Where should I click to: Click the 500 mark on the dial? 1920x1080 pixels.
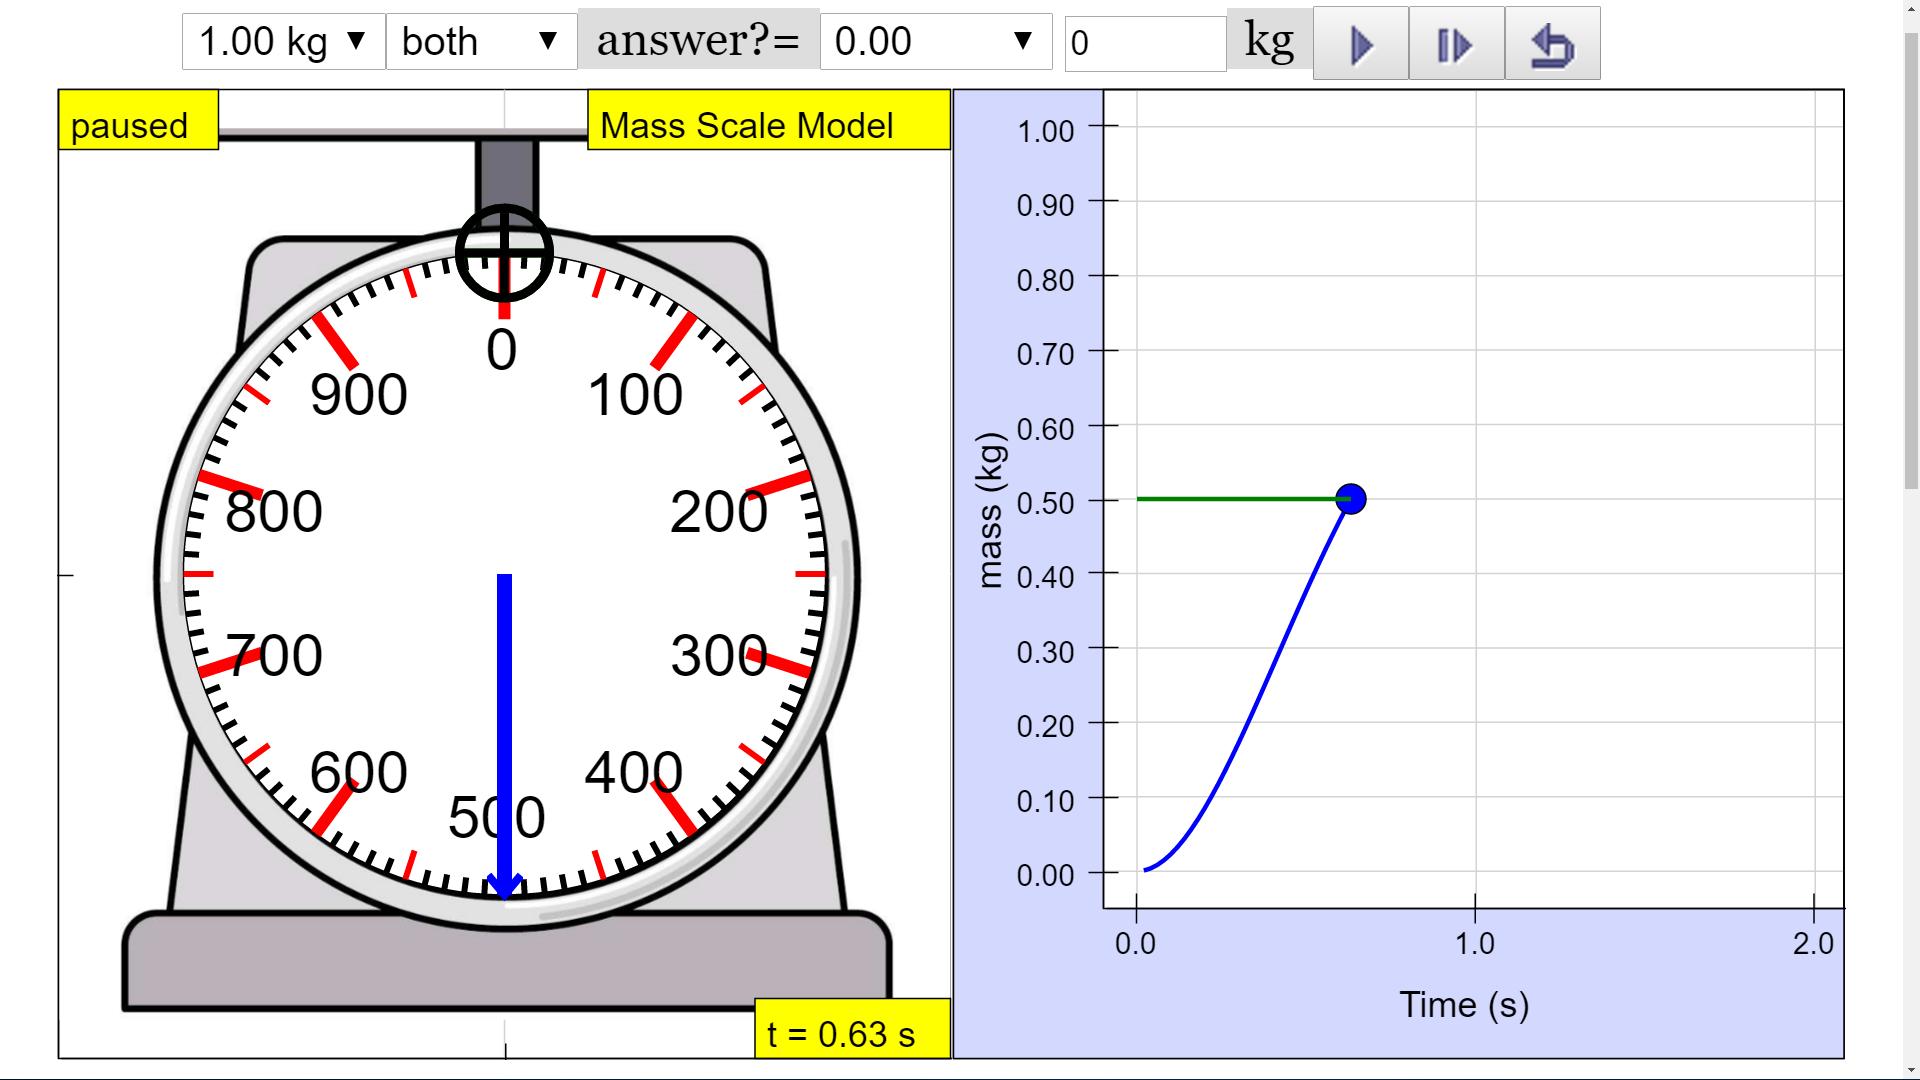coord(496,817)
